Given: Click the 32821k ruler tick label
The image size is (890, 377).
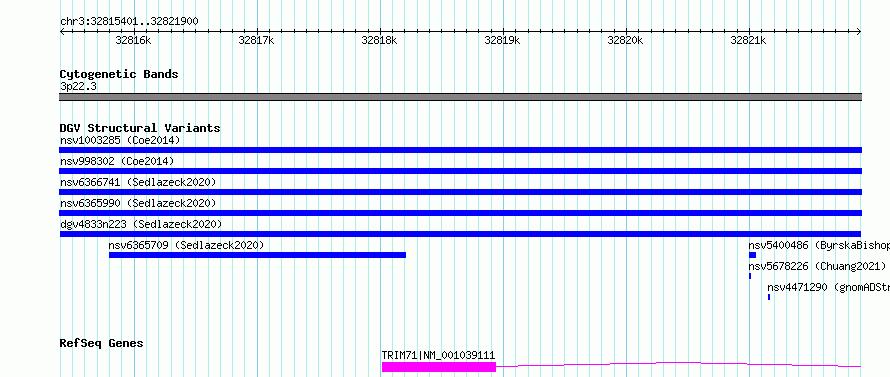Looking at the screenshot, I should point(748,40).
